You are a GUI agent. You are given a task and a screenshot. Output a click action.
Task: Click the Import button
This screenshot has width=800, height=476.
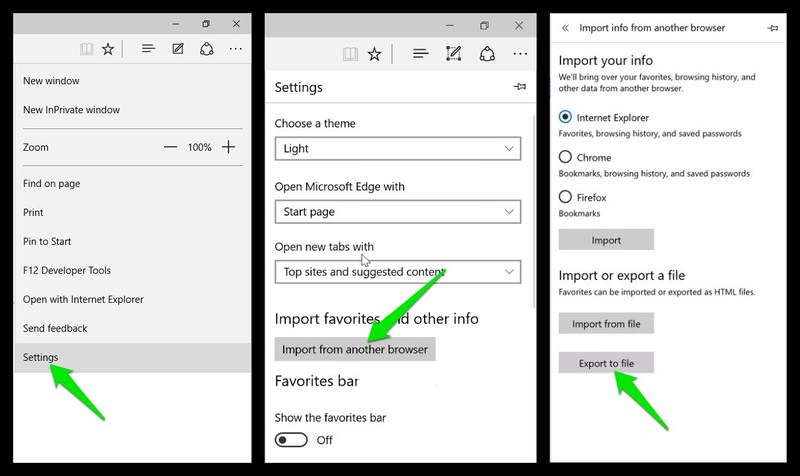(x=606, y=240)
